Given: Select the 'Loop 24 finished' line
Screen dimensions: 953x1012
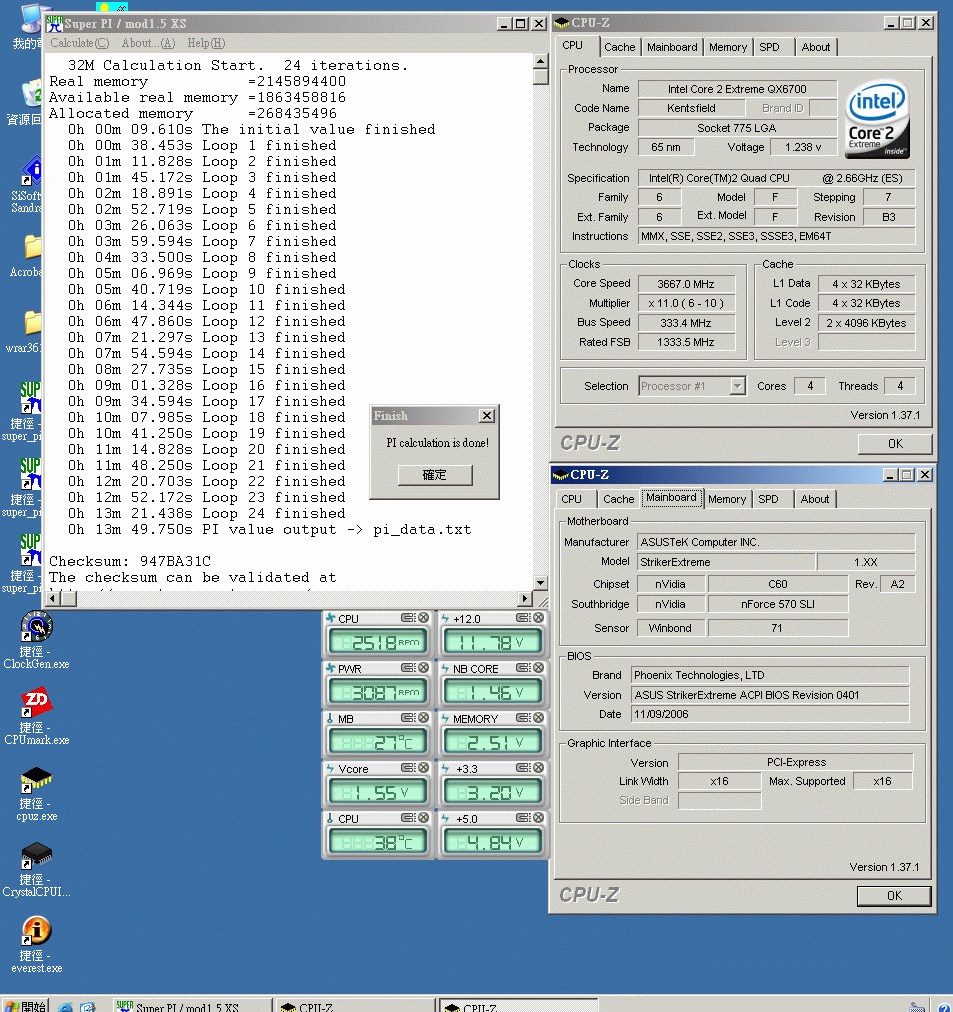Looking at the screenshot, I should tap(206, 514).
